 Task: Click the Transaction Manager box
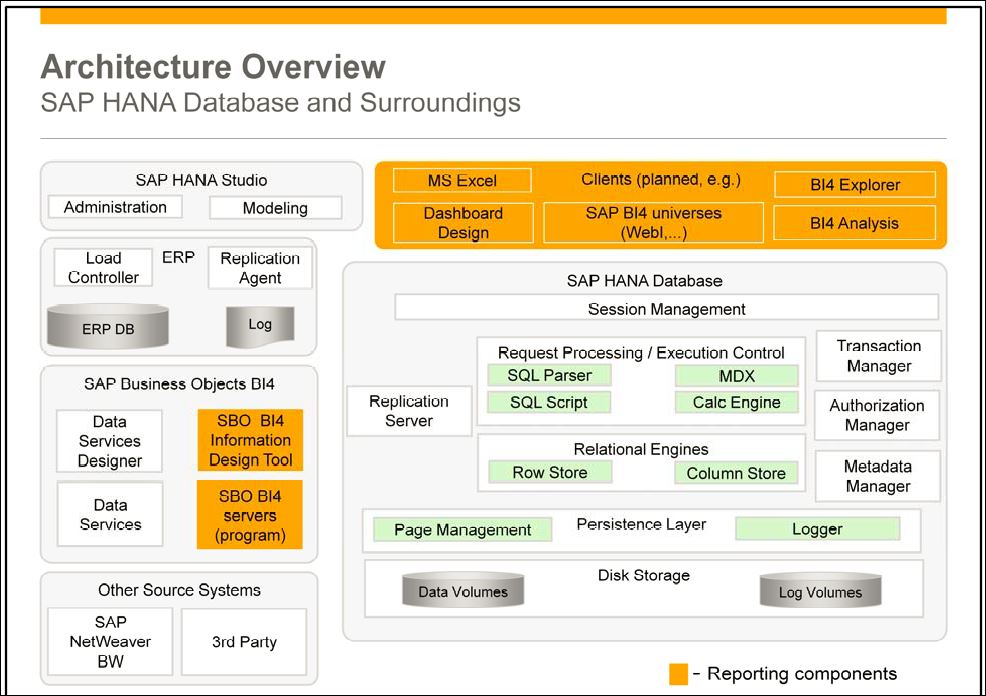pyautogui.click(x=878, y=356)
